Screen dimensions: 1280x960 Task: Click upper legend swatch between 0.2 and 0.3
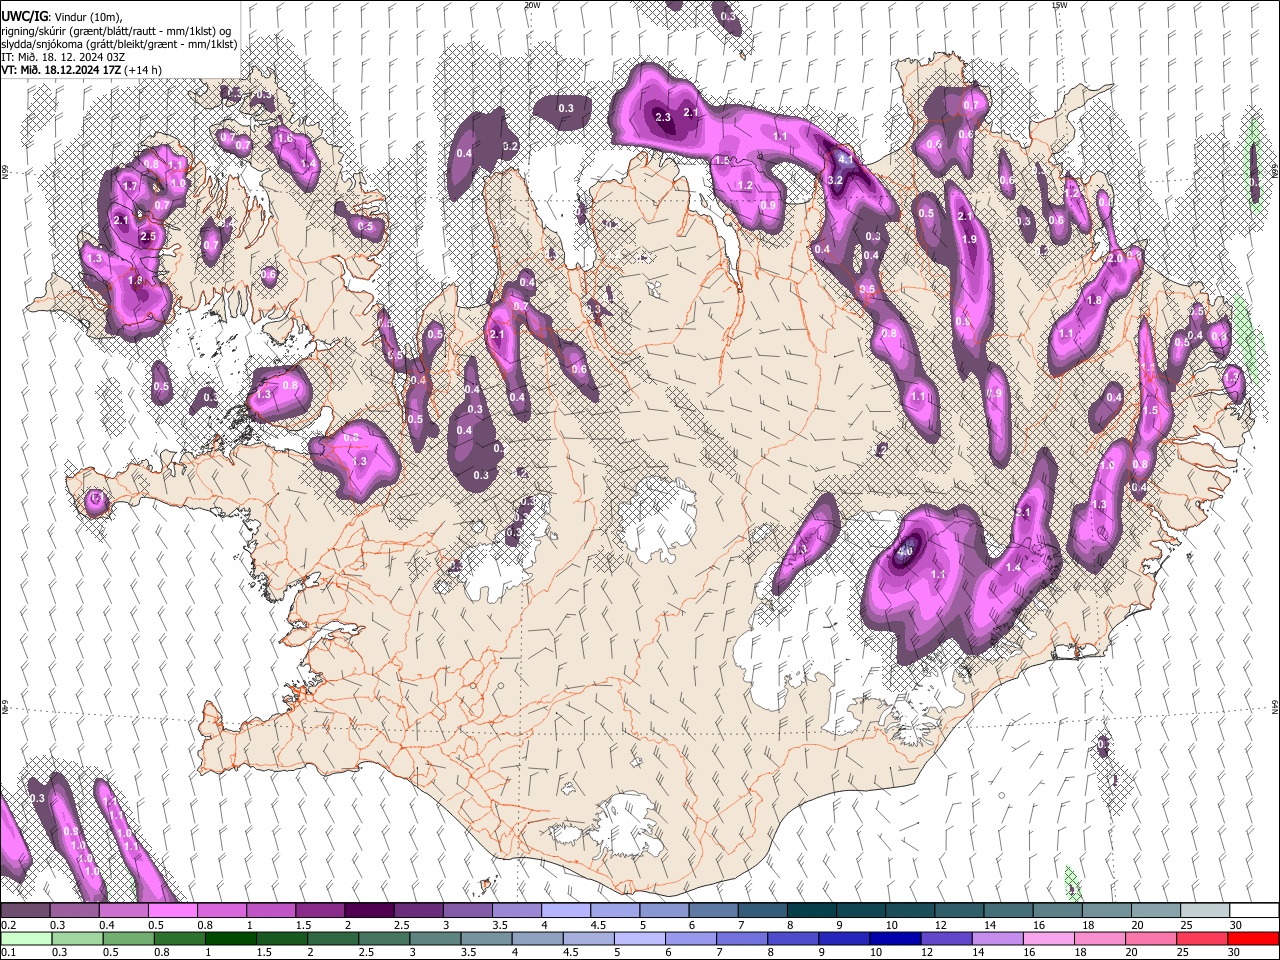[25, 911]
